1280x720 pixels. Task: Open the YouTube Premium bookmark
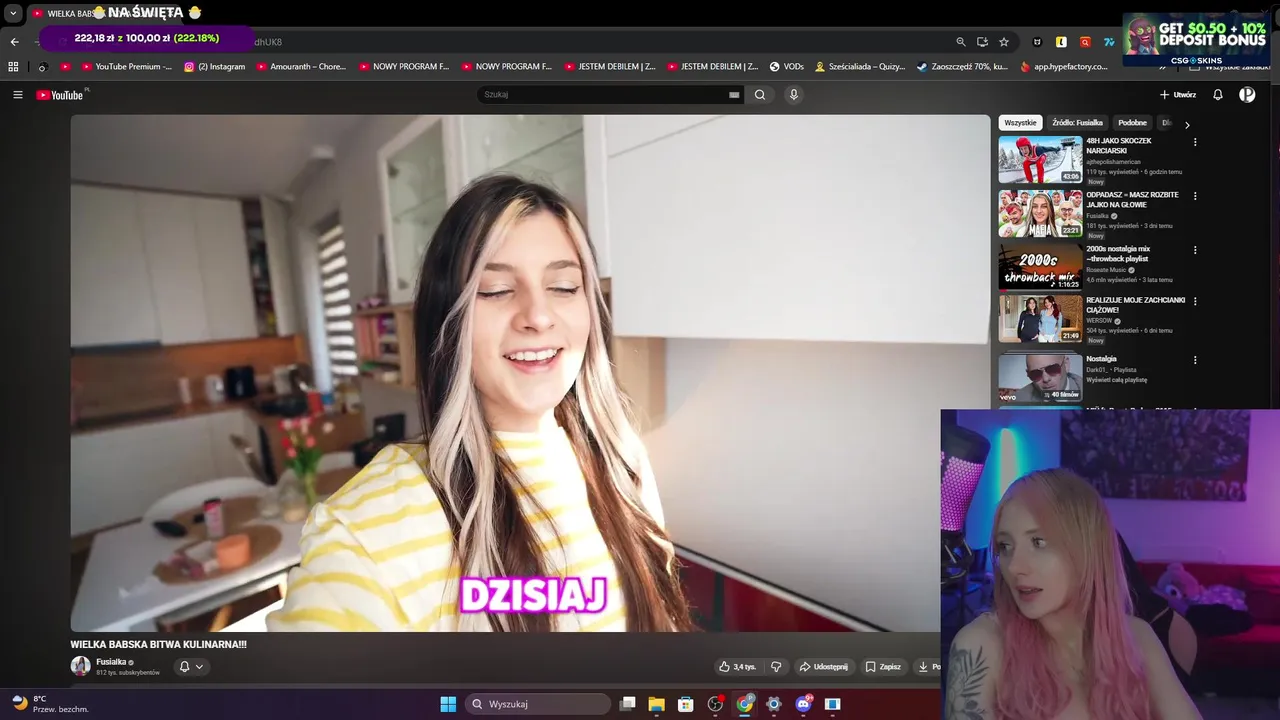pyautogui.click(x=127, y=67)
